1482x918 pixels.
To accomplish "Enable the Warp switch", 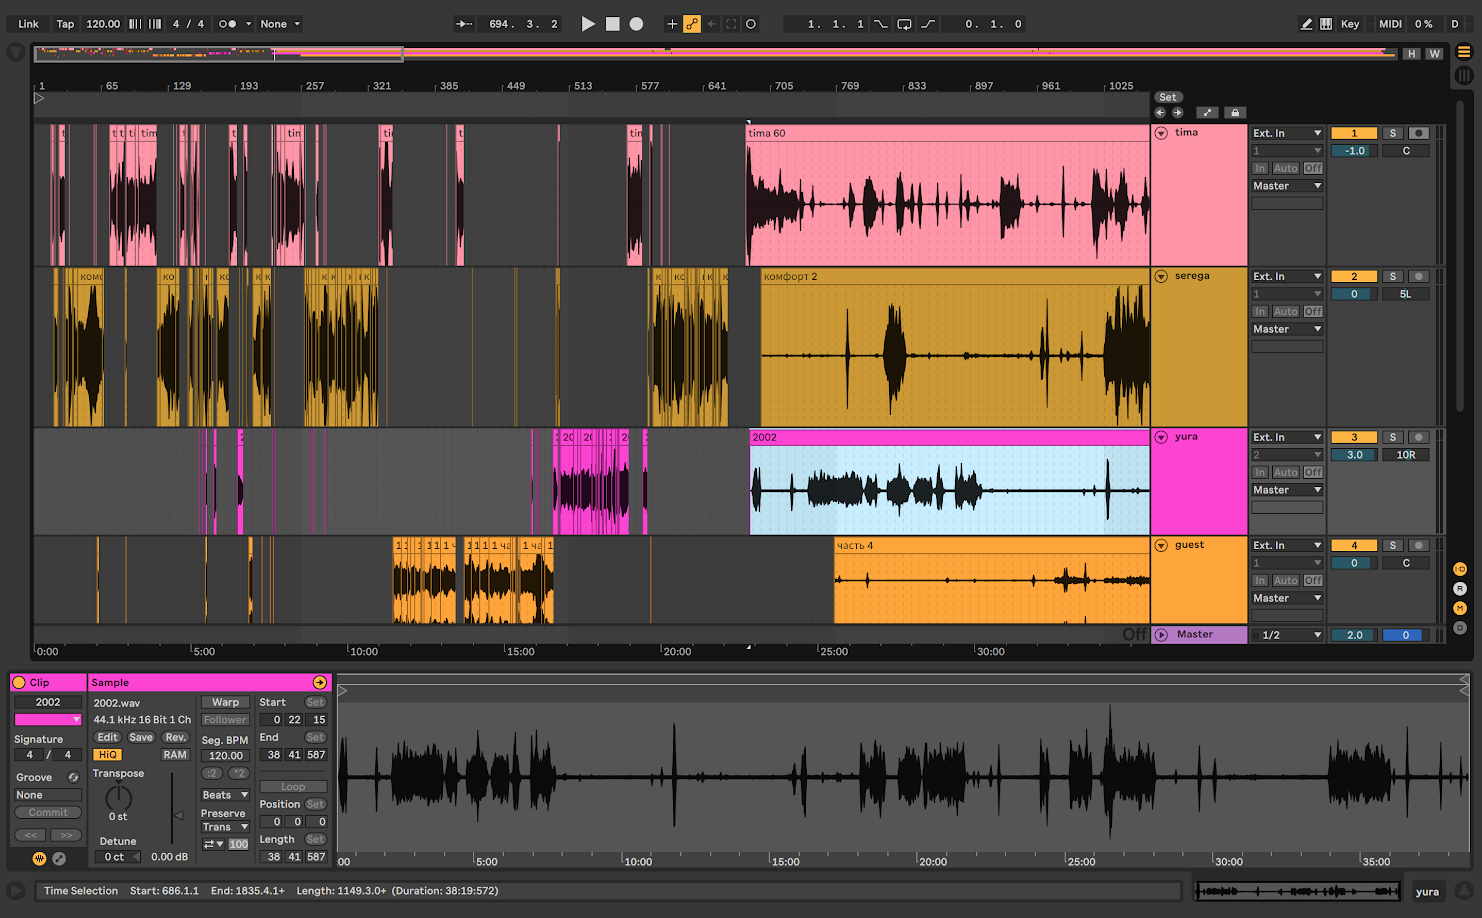I will [x=225, y=702].
